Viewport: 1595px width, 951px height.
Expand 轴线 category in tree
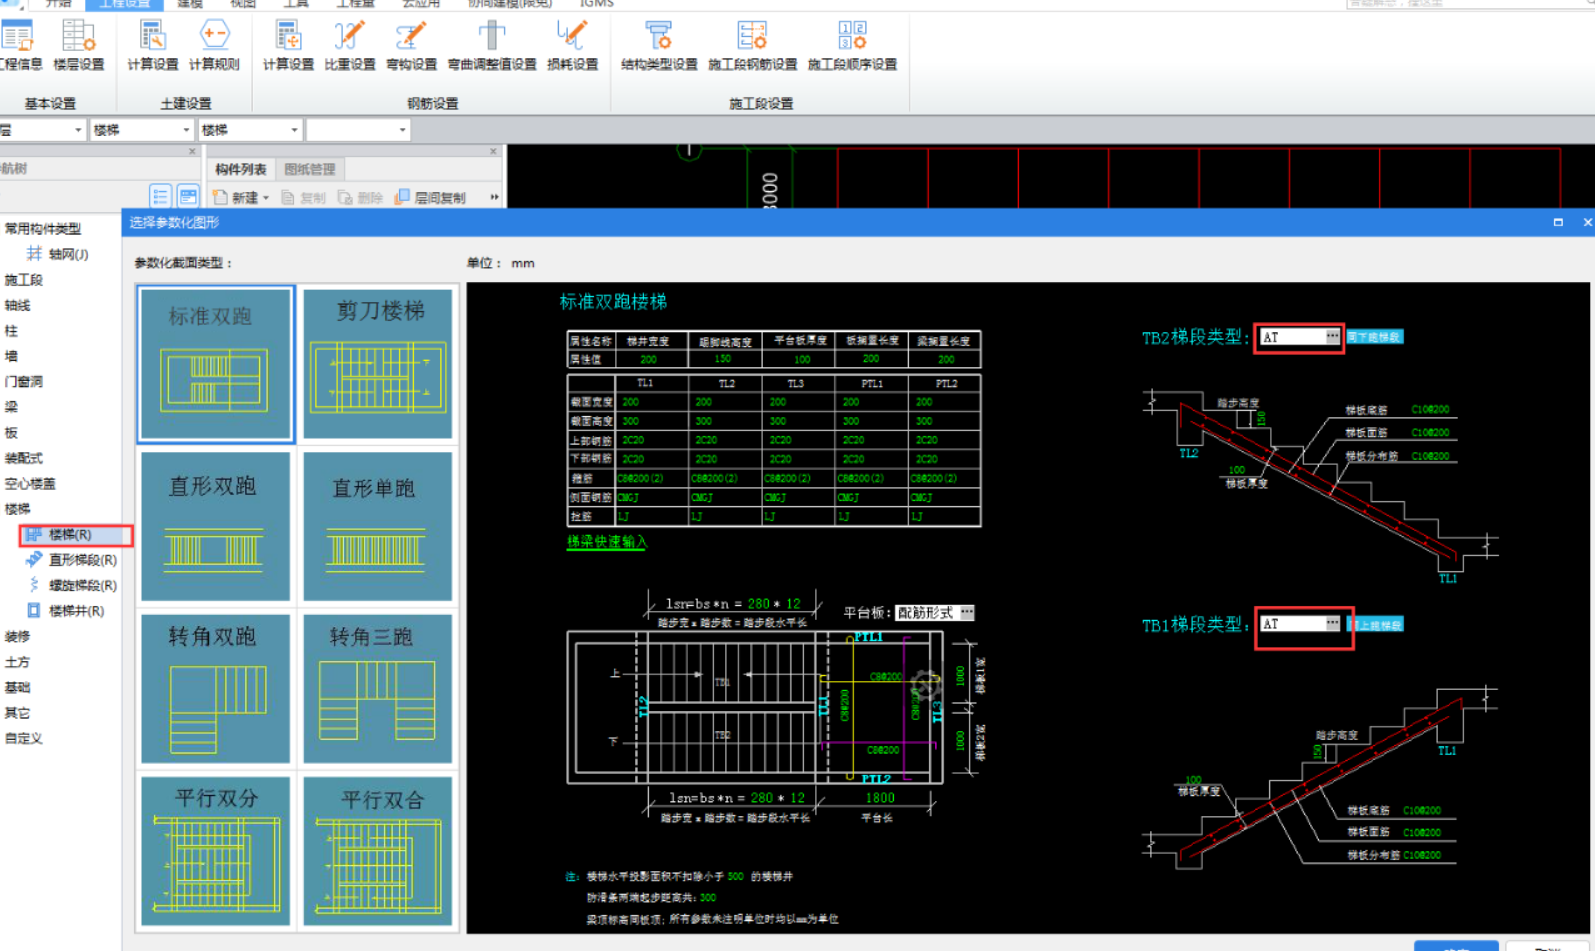pos(17,305)
